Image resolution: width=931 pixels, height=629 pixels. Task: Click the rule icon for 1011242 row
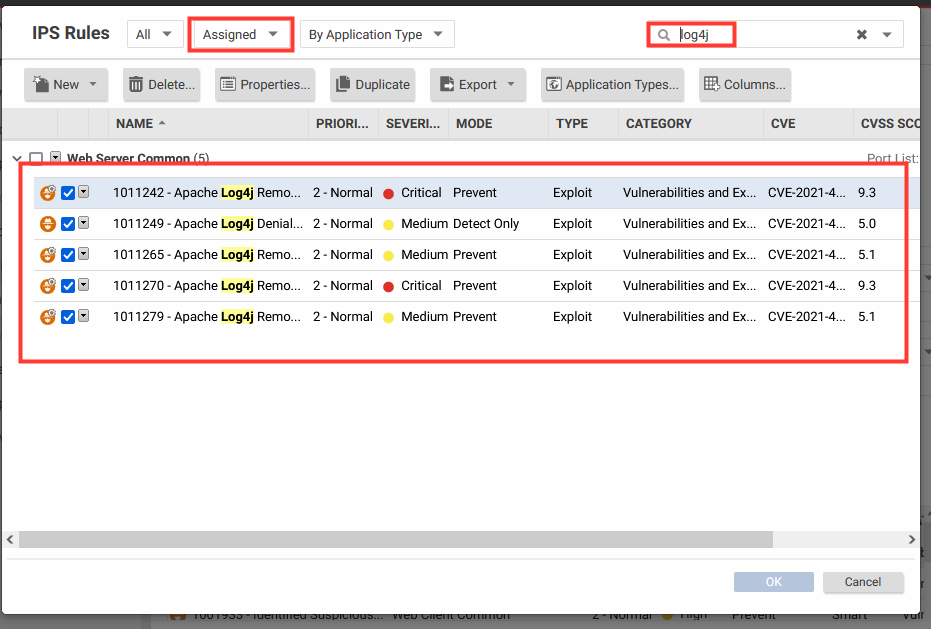click(48, 192)
